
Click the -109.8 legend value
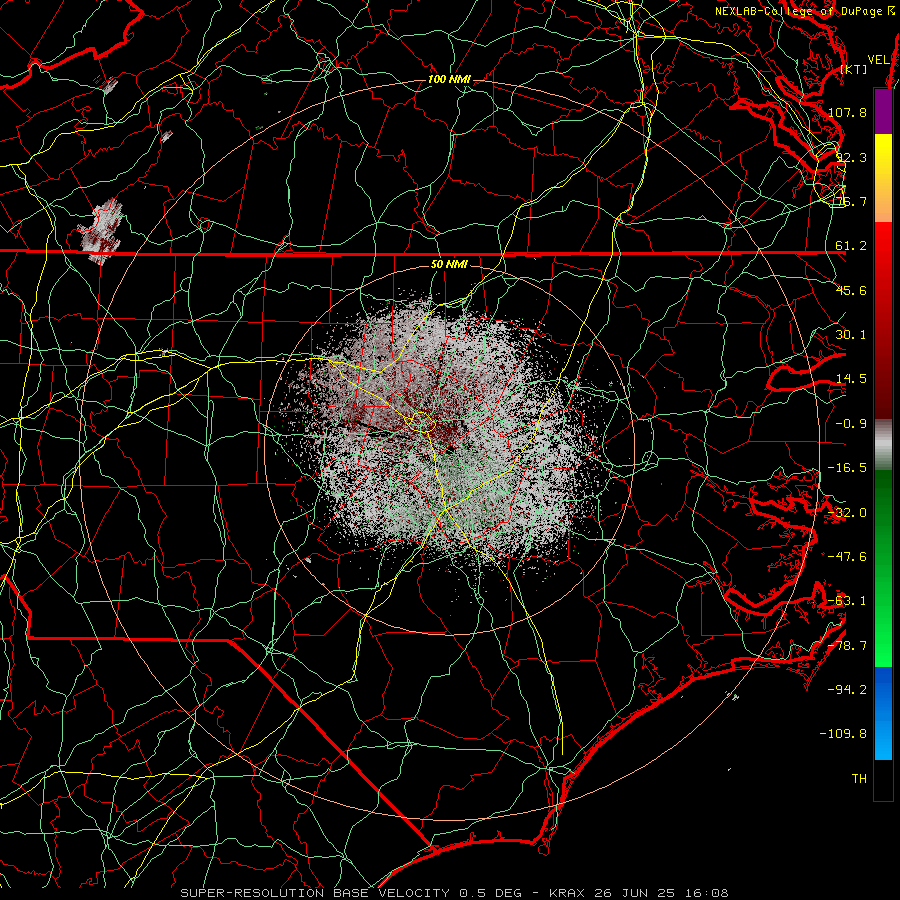point(843,734)
